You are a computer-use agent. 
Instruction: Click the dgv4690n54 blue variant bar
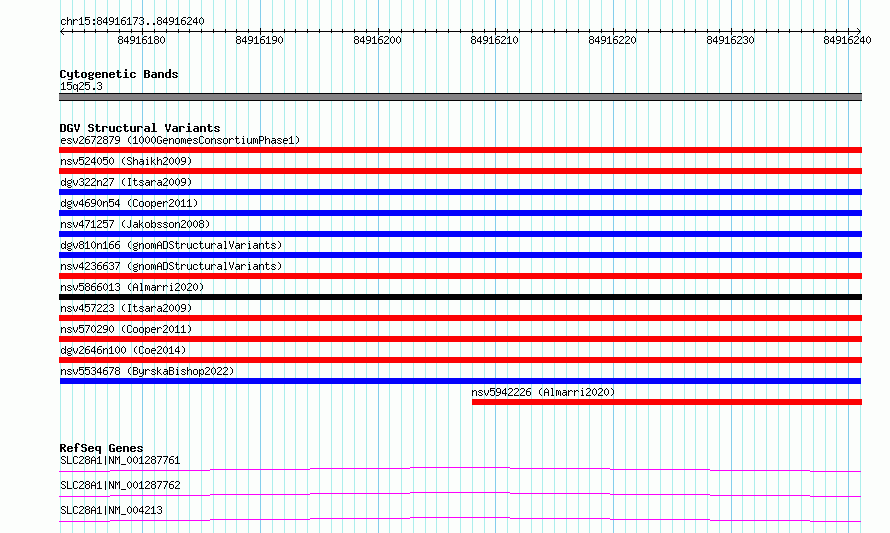(x=460, y=213)
